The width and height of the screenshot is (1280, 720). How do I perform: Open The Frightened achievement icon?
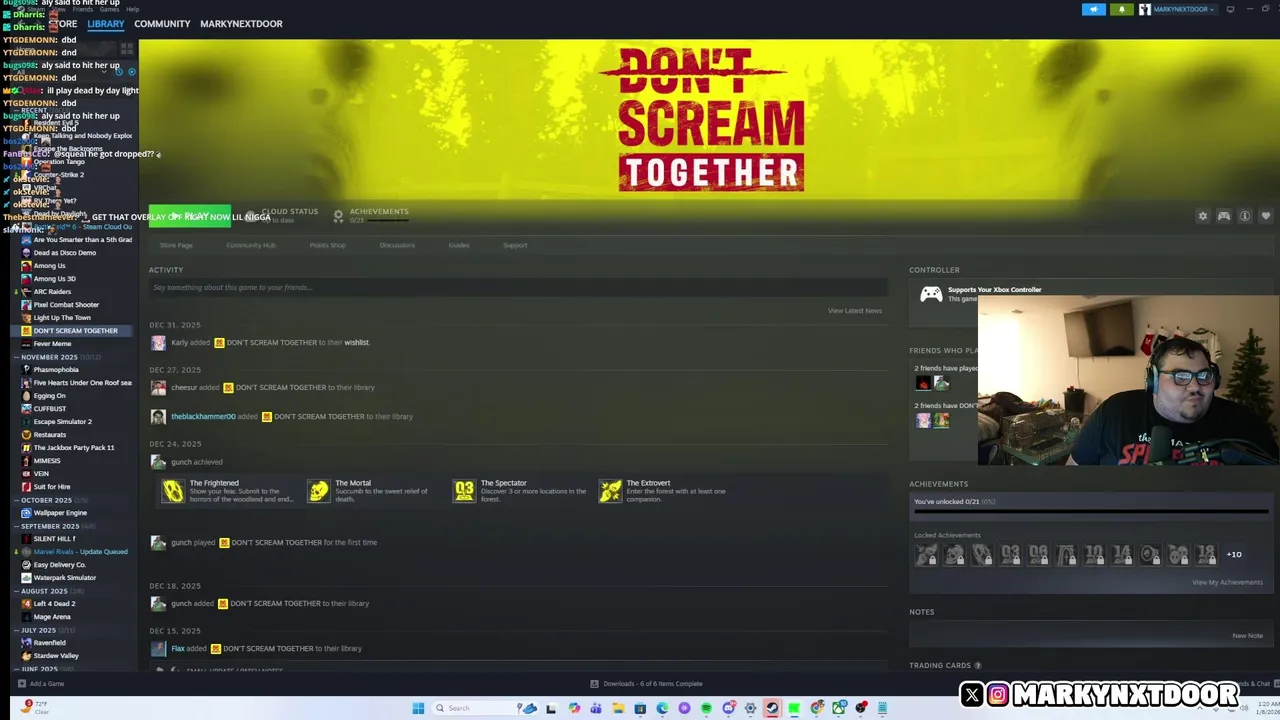pos(173,491)
